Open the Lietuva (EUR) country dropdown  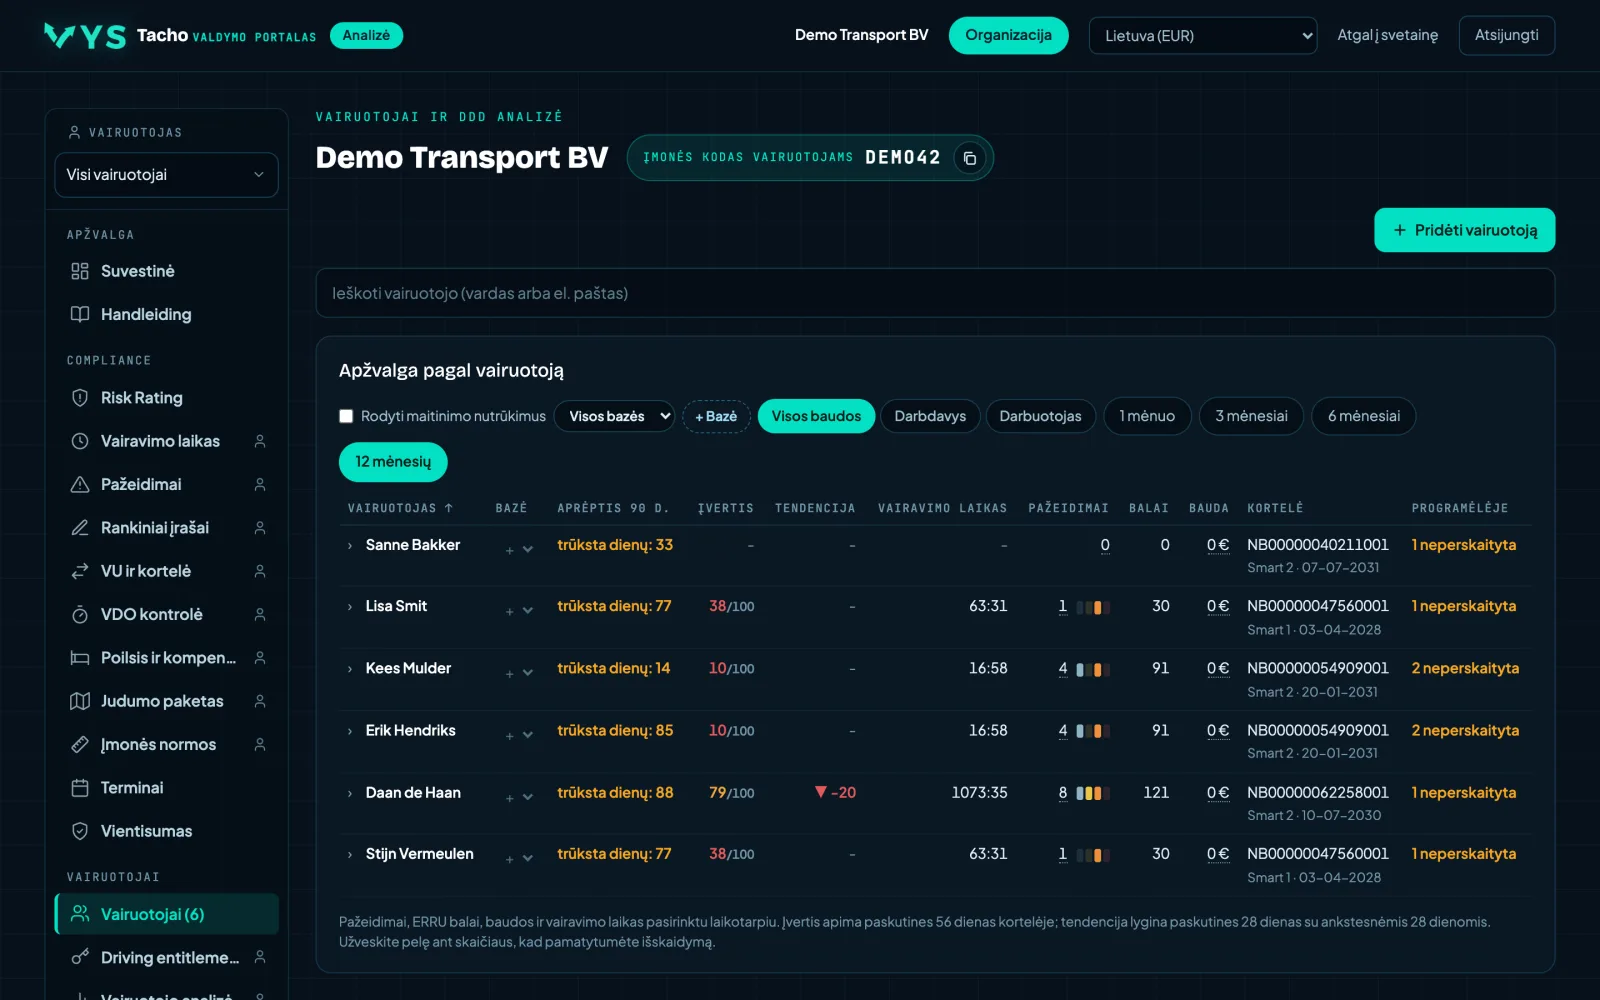(1203, 36)
